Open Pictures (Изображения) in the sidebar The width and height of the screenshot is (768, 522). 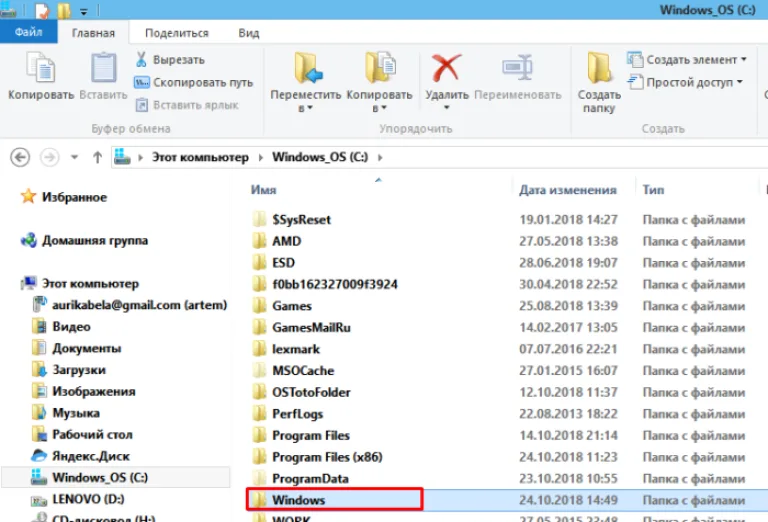click(83, 391)
